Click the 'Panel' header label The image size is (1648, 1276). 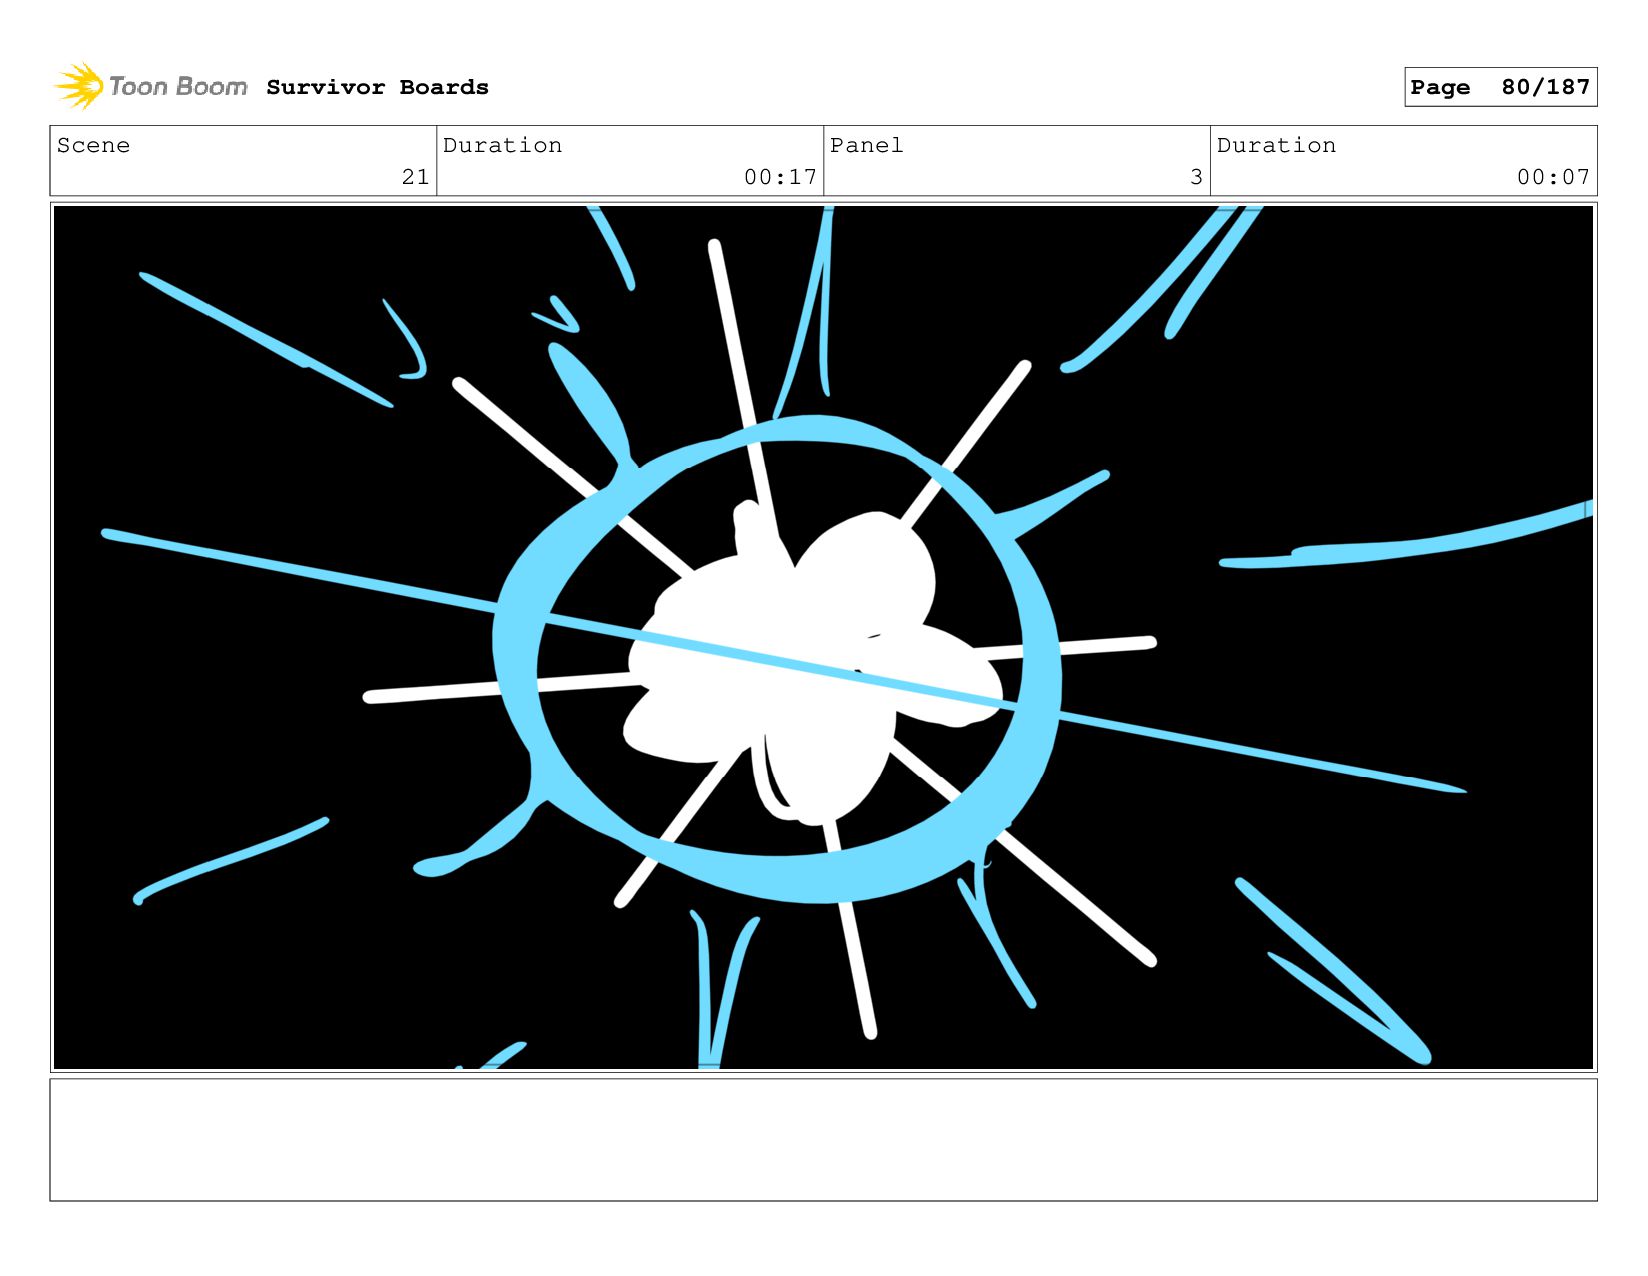coord(866,145)
